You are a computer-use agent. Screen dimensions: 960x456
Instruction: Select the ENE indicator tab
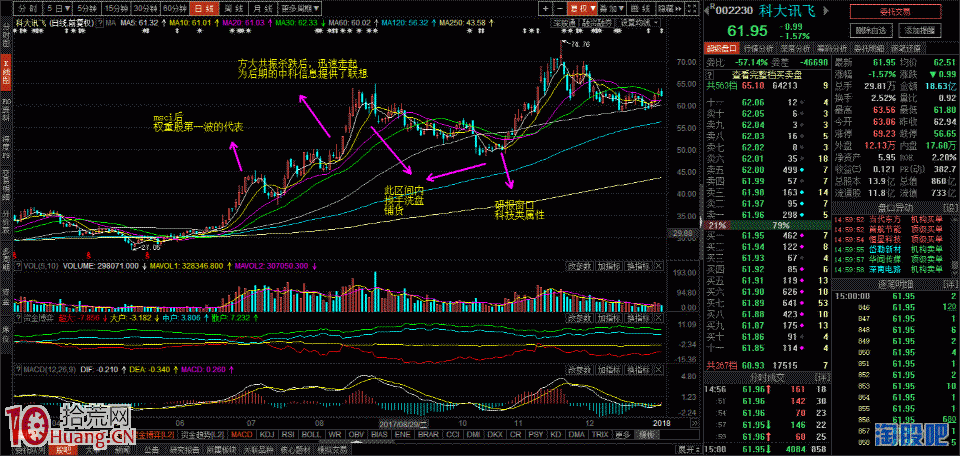403,434
